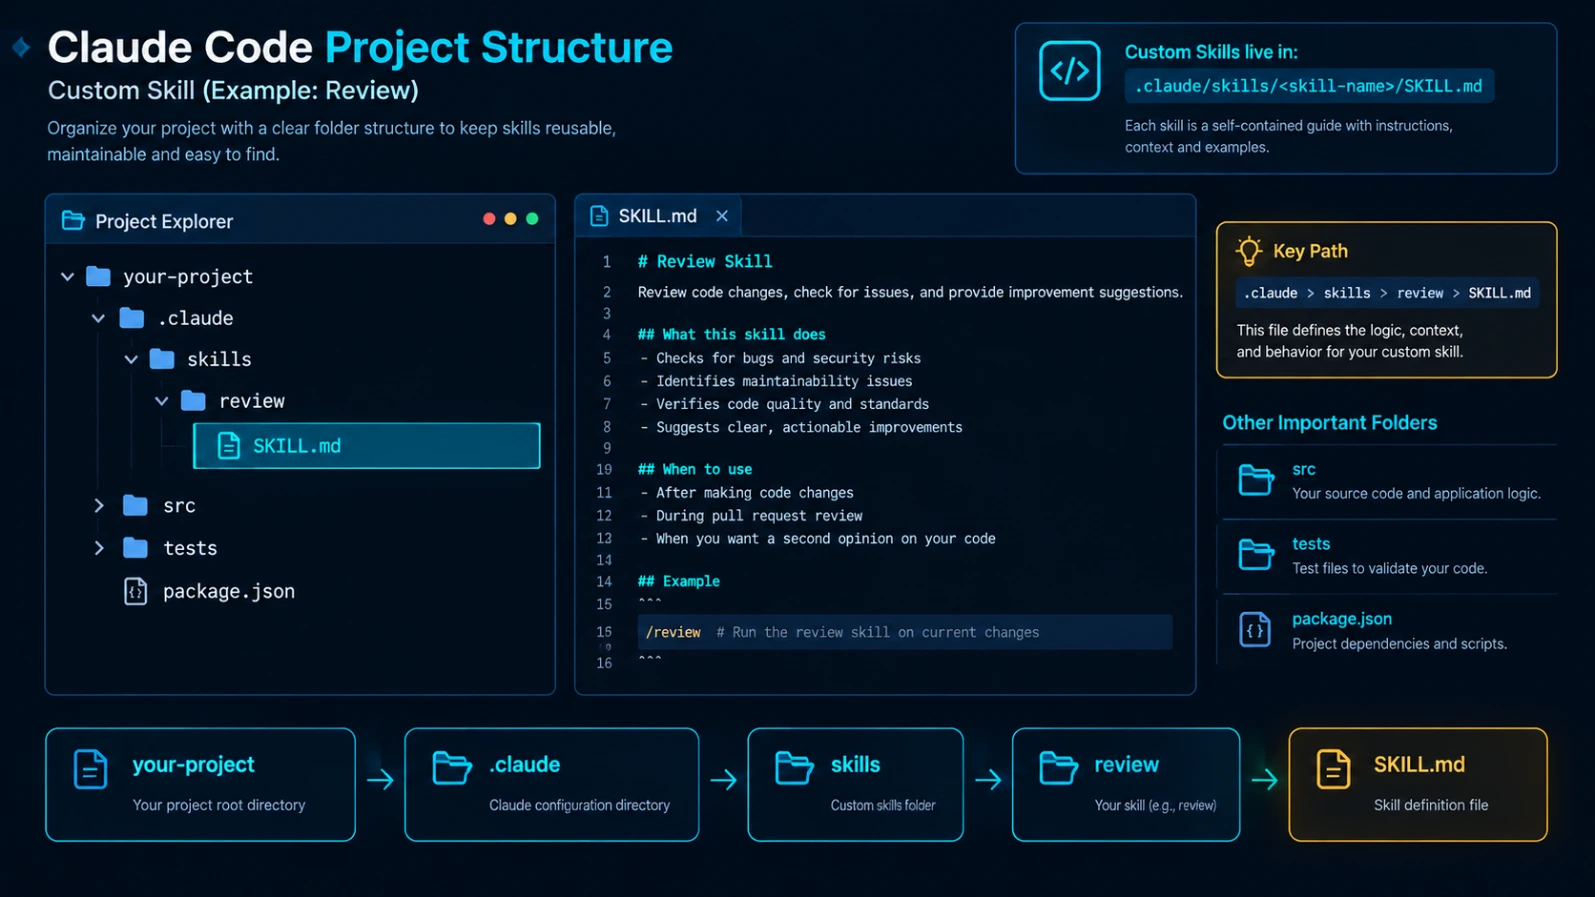The width and height of the screenshot is (1595, 897).
Task: Select package.json in the Project Explorer
Action: pos(209,591)
